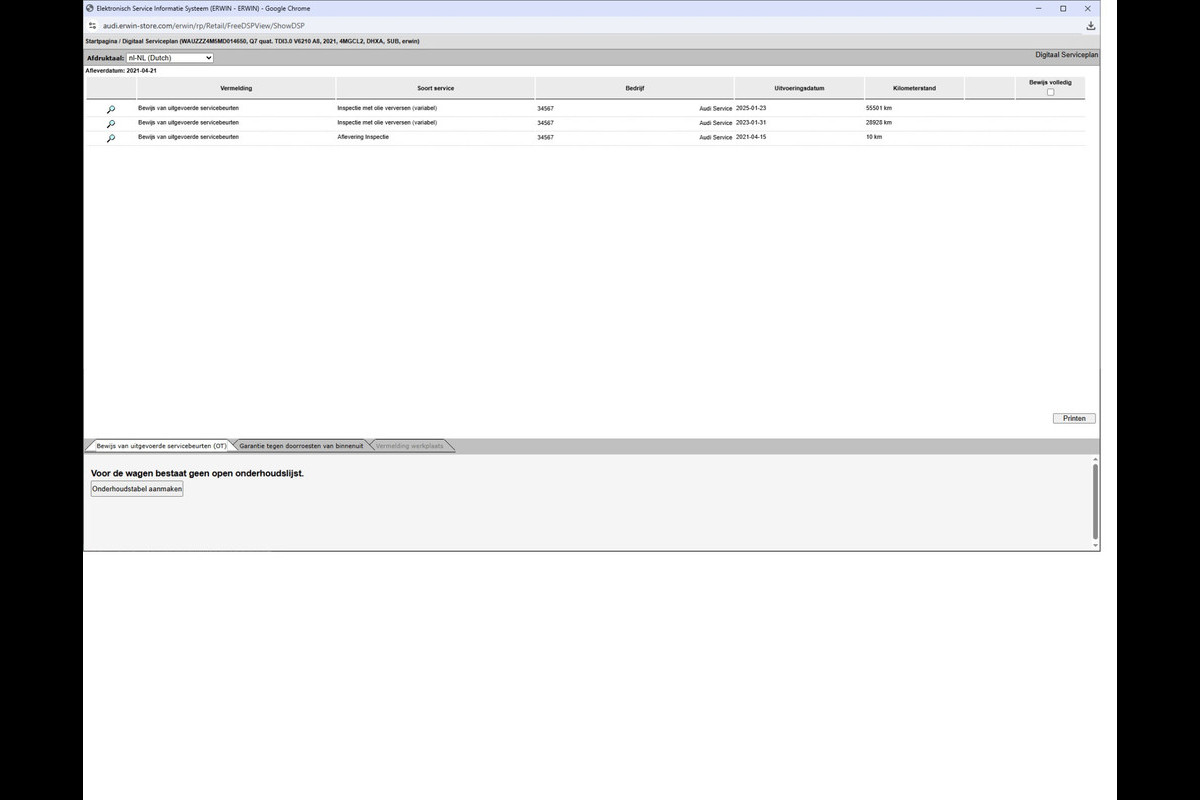1200x800 pixels.
Task: Click the Chrome download icon in address bar
Action: (1091, 25)
